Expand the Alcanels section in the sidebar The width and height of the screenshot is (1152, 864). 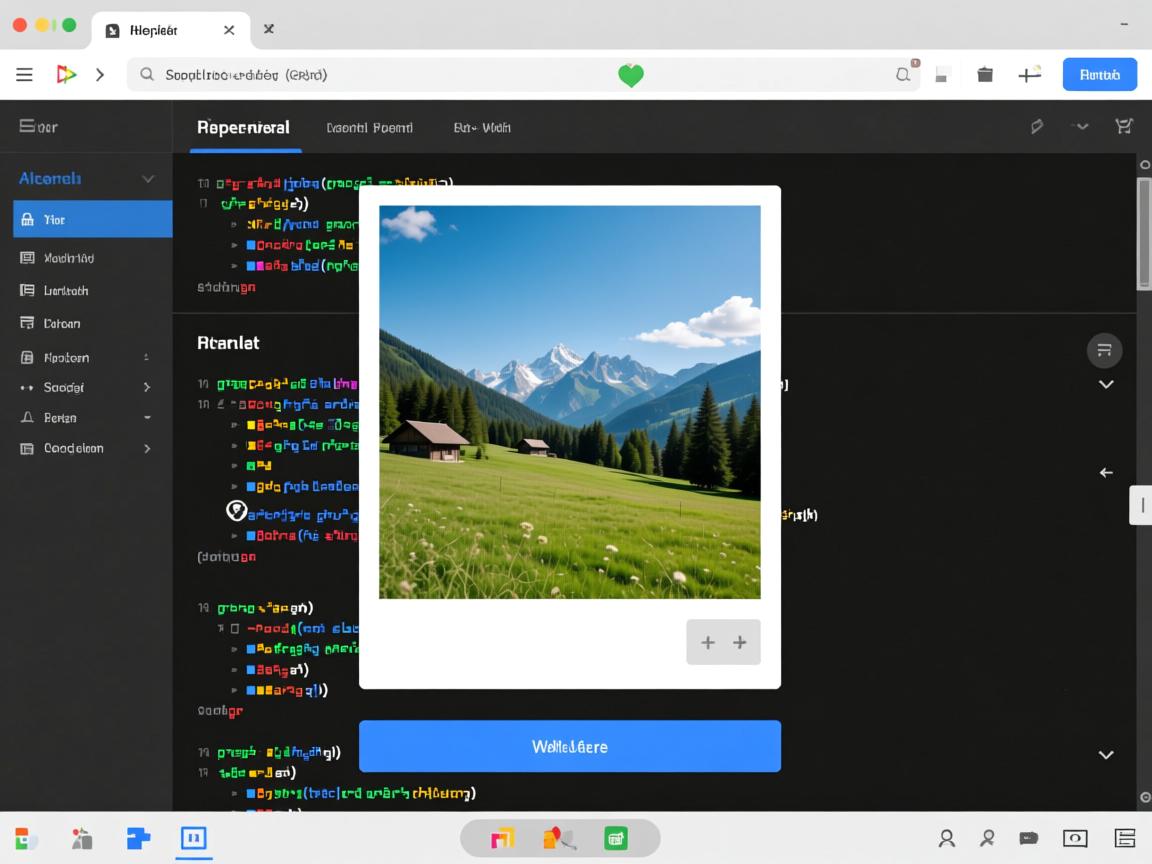pyautogui.click(x=148, y=179)
